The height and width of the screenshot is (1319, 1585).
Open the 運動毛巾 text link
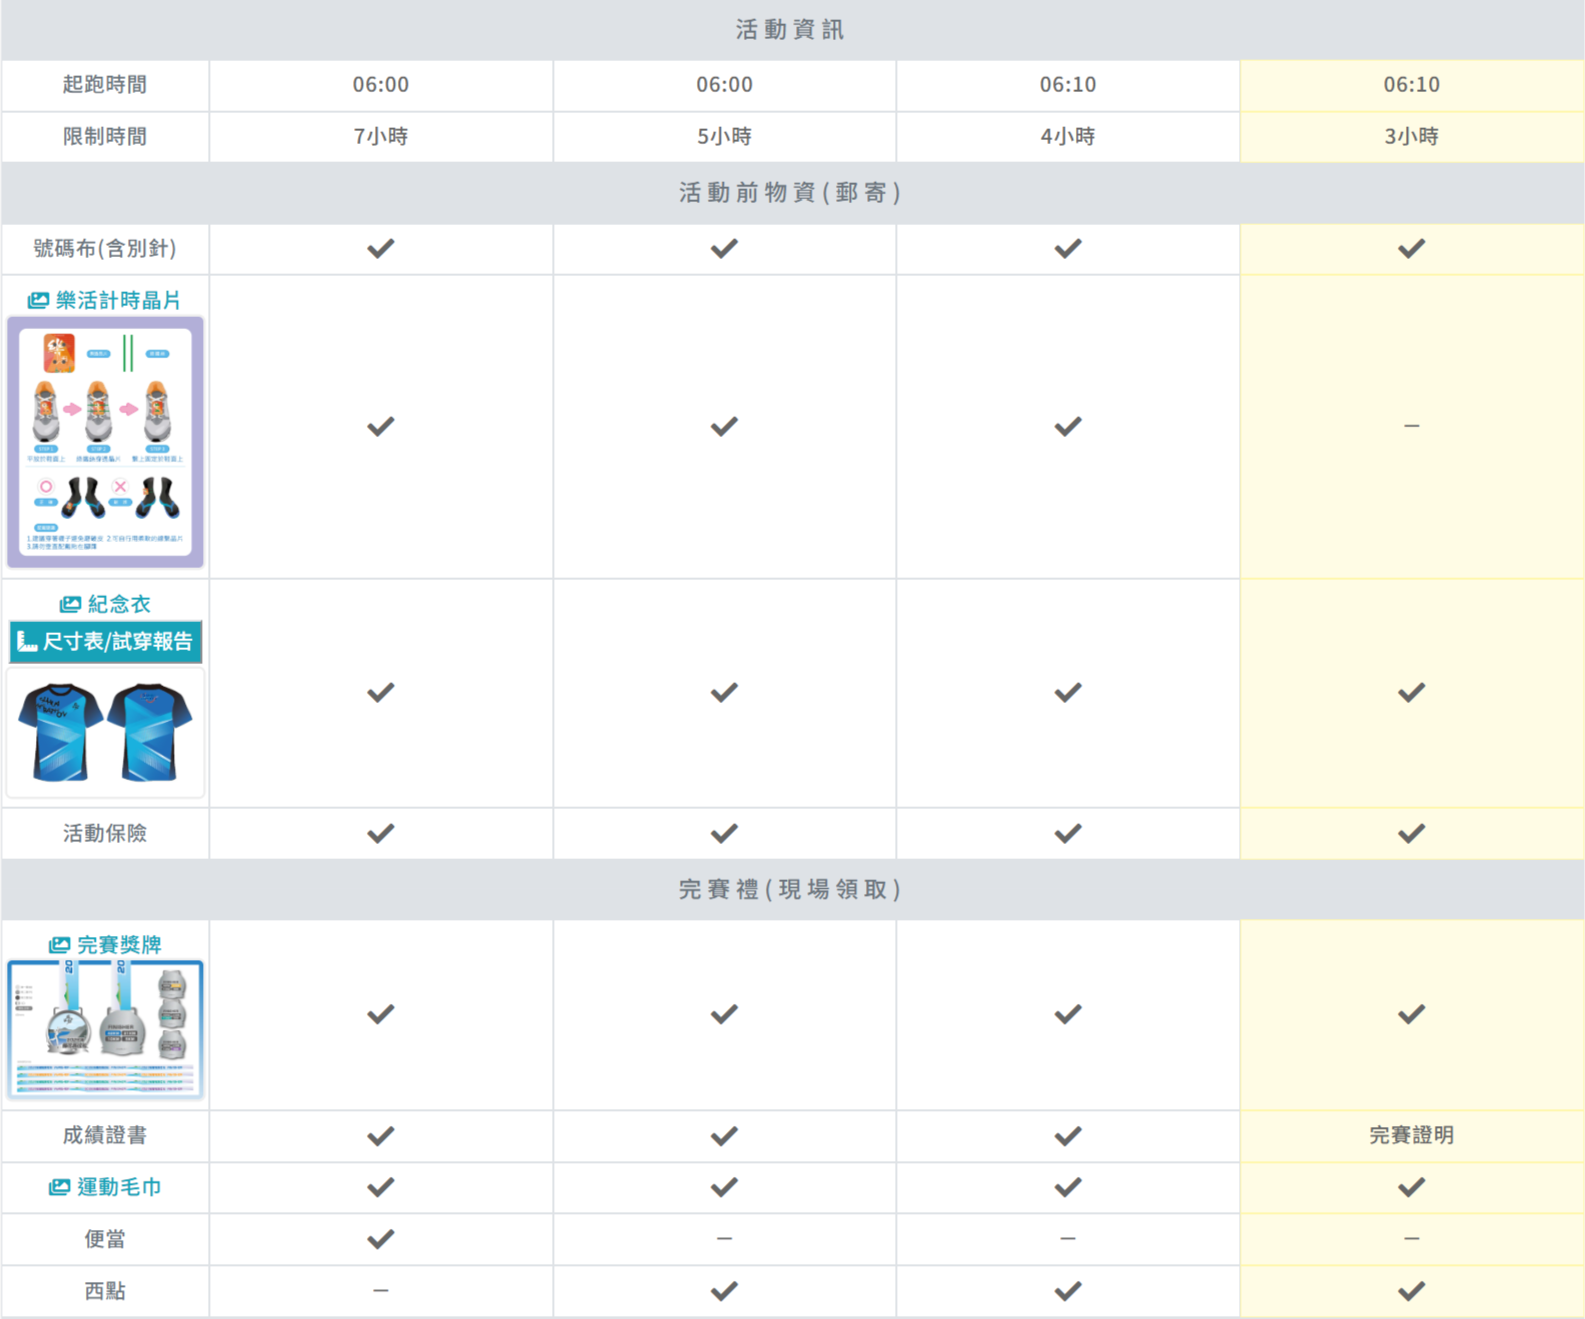pos(119,1187)
